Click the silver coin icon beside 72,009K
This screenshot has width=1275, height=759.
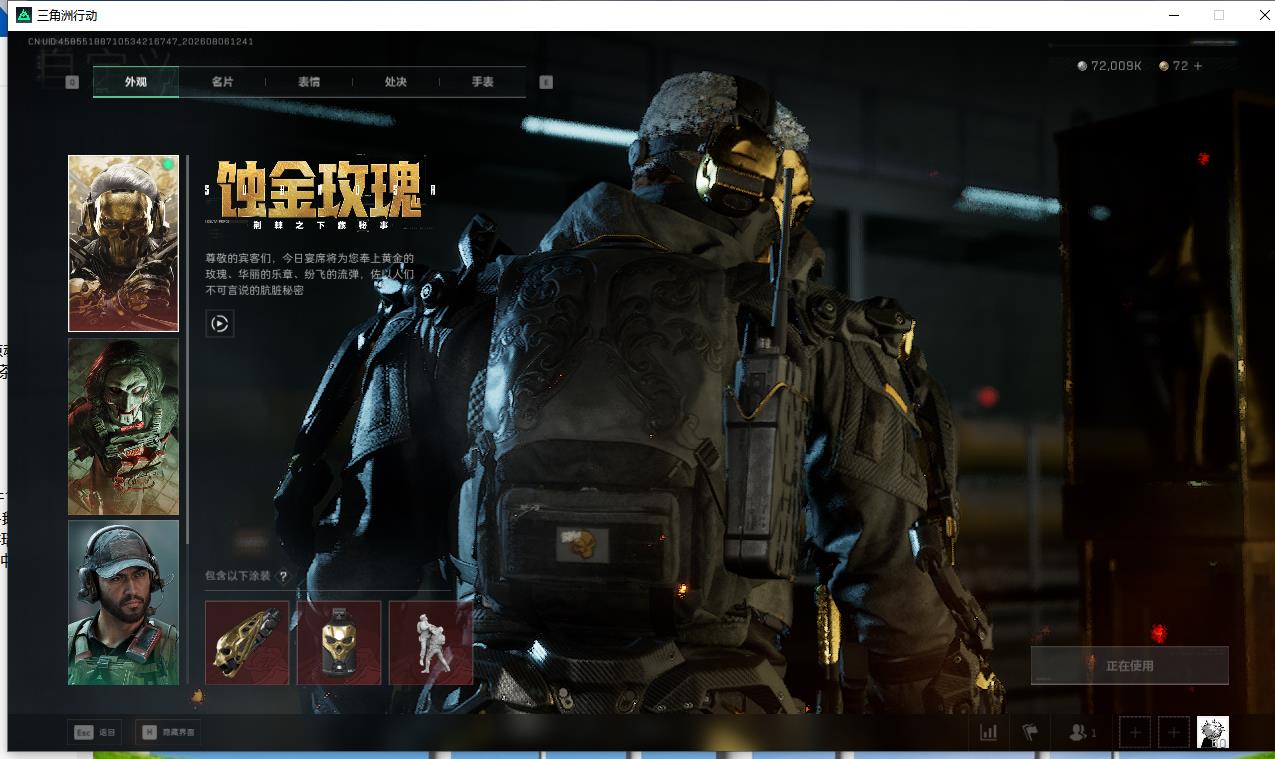1082,66
